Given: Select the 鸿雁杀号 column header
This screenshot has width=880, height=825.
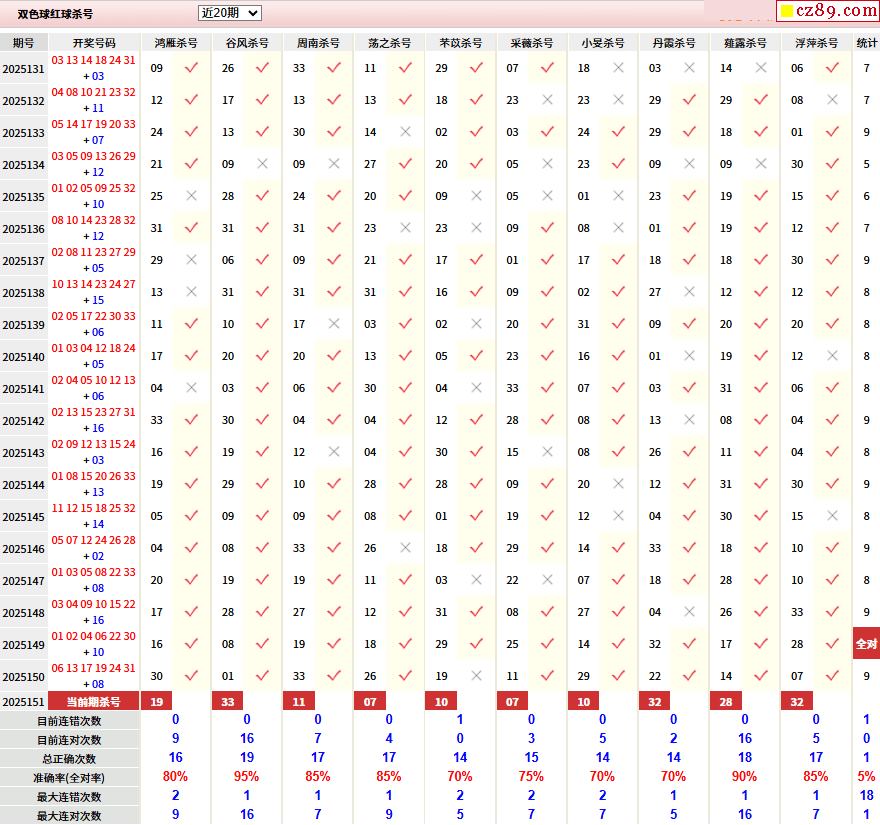Looking at the screenshot, I should tap(176, 43).
